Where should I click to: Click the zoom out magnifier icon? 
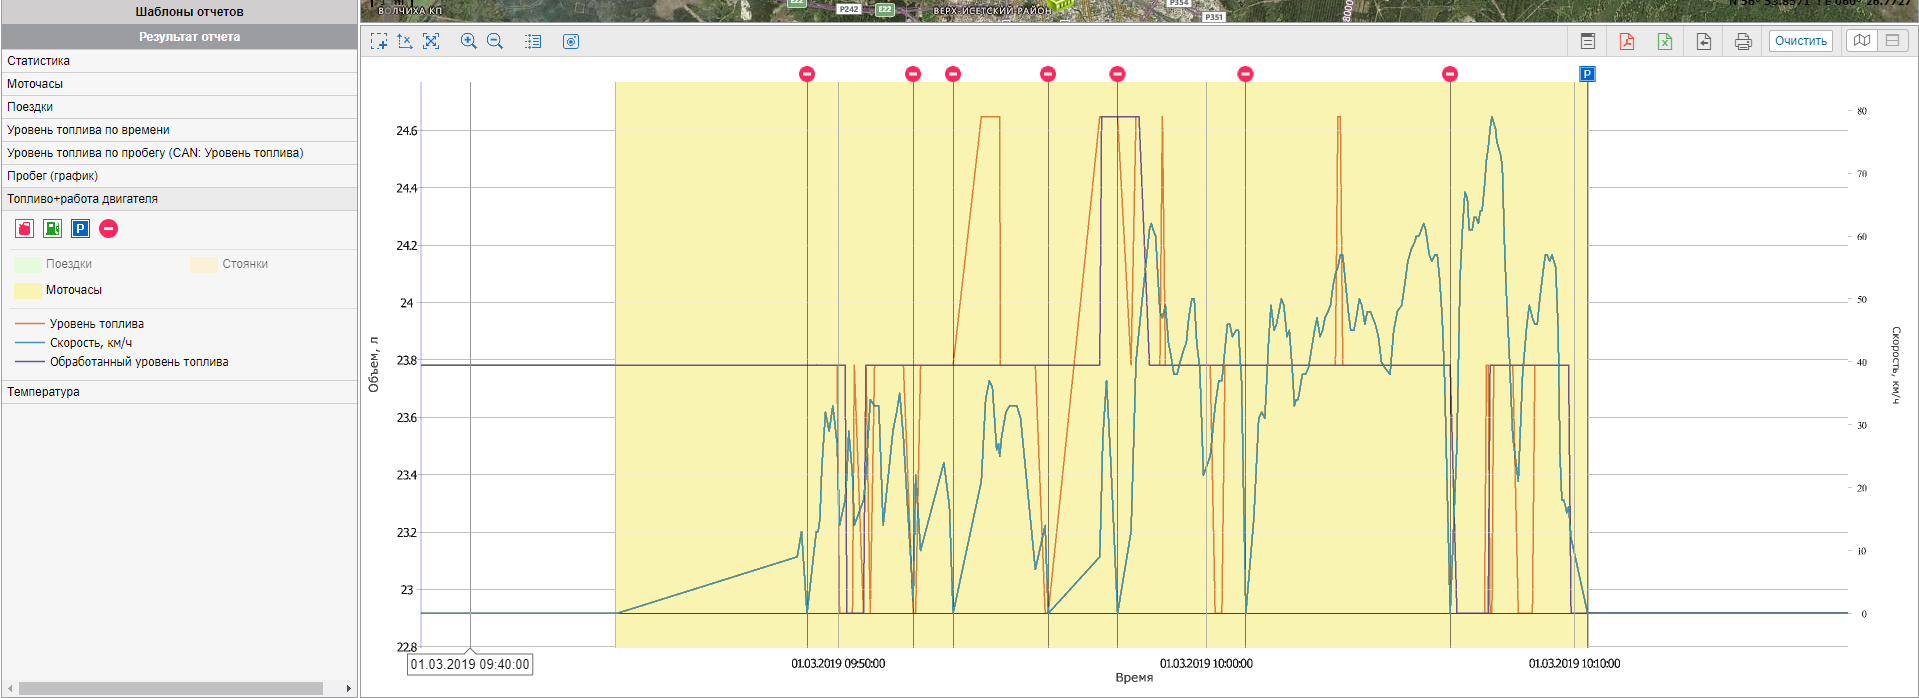495,41
